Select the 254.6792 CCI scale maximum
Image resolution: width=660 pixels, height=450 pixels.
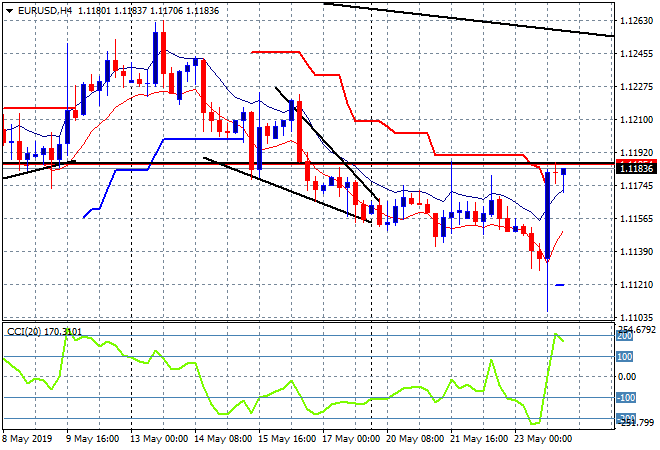(x=636, y=329)
